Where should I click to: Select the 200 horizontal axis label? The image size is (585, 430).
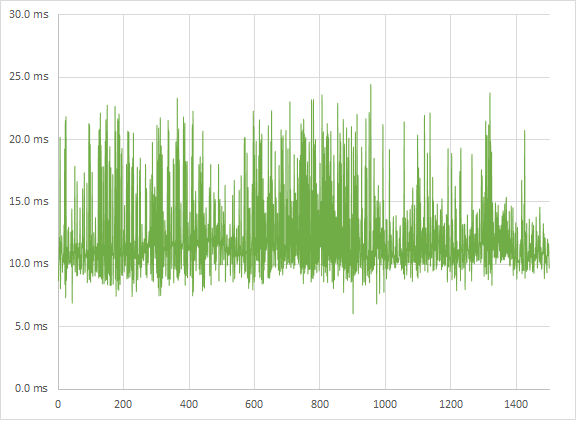pos(123,404)
